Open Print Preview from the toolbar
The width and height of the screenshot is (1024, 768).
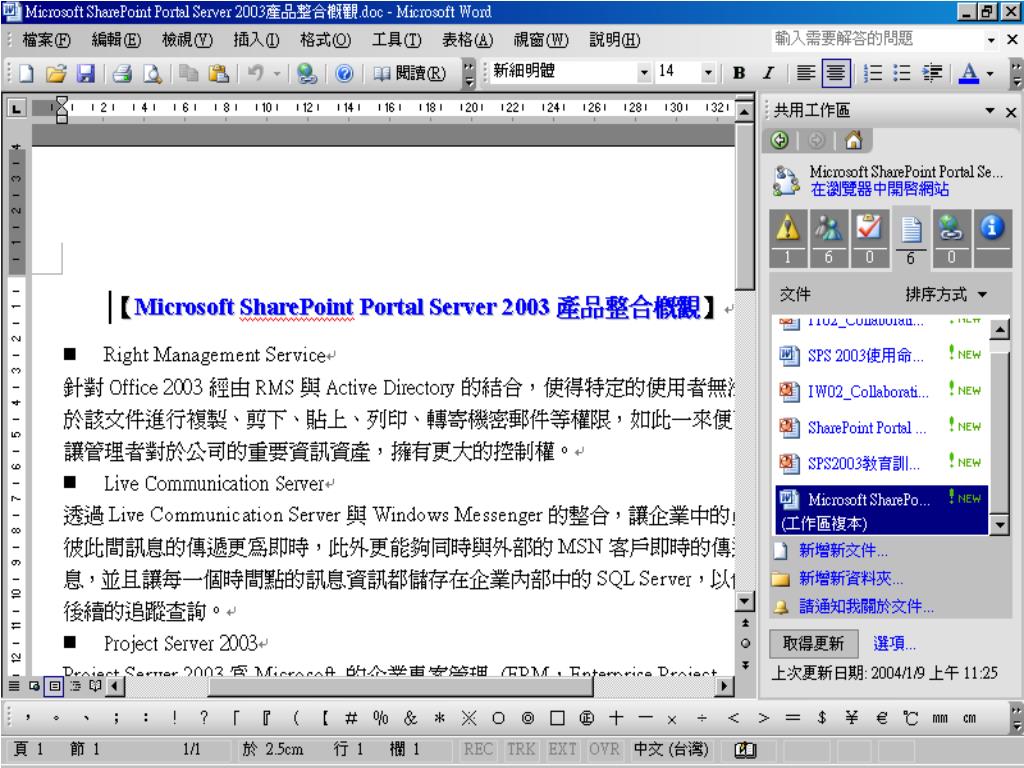tap(152, 73)
